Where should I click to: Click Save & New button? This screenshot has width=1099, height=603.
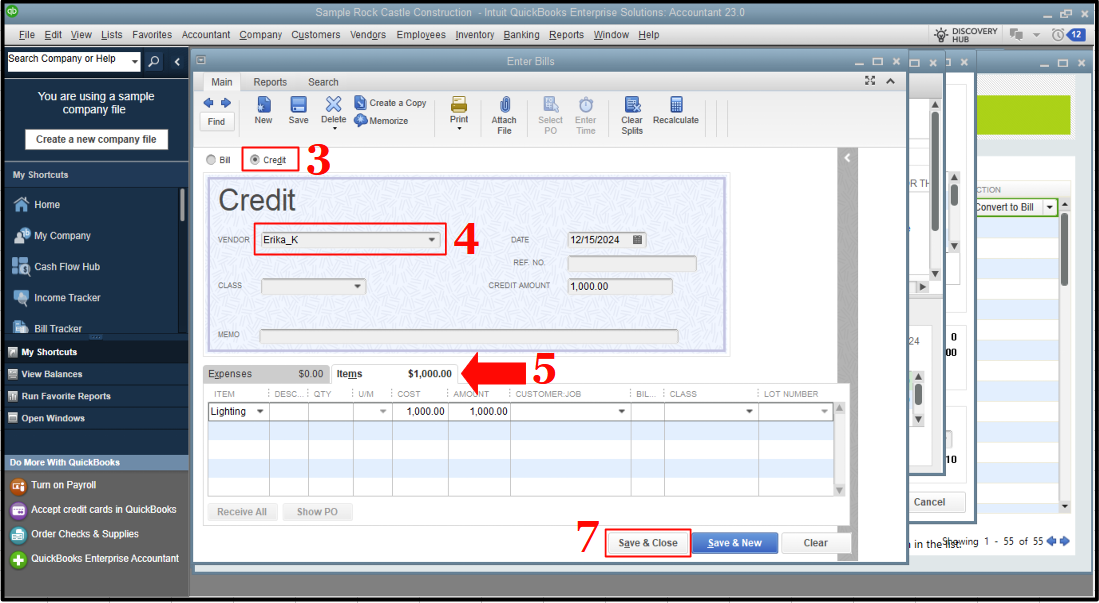coord(735,543)
